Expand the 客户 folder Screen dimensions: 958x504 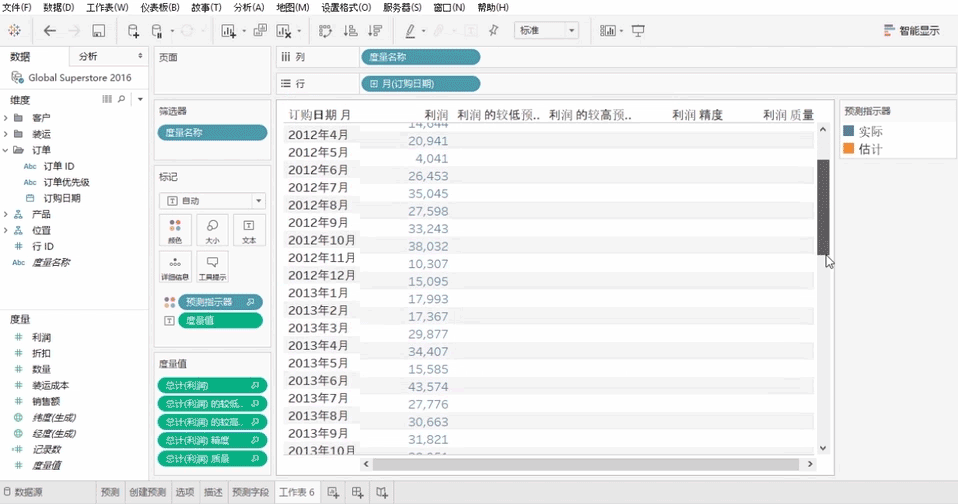pyautogui.click(x=6, y=118)
